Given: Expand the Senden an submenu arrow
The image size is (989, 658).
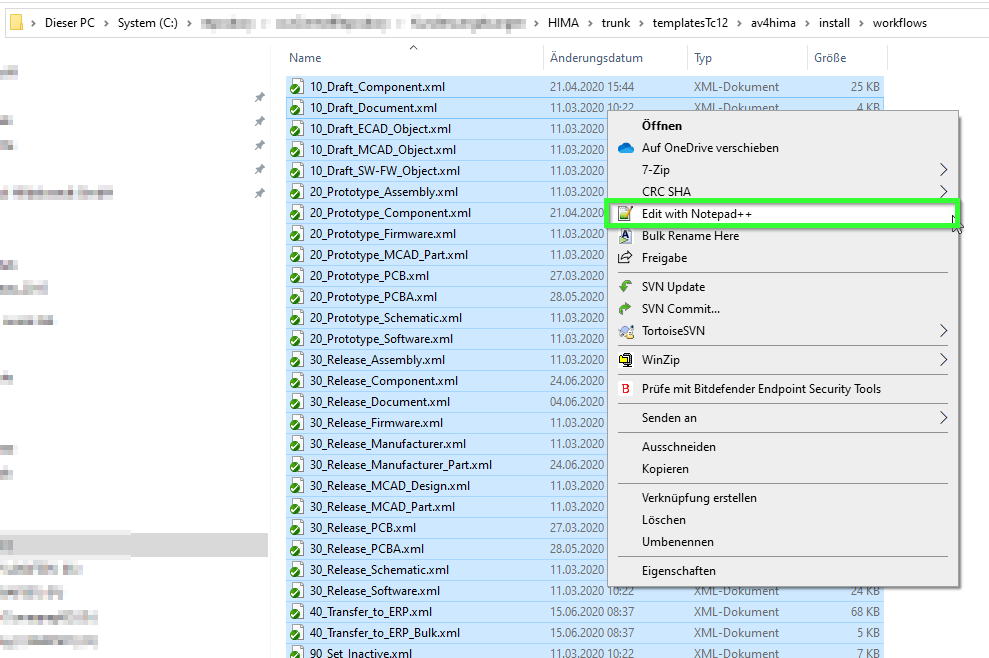Looking at the screenshot, I should 943,418.
